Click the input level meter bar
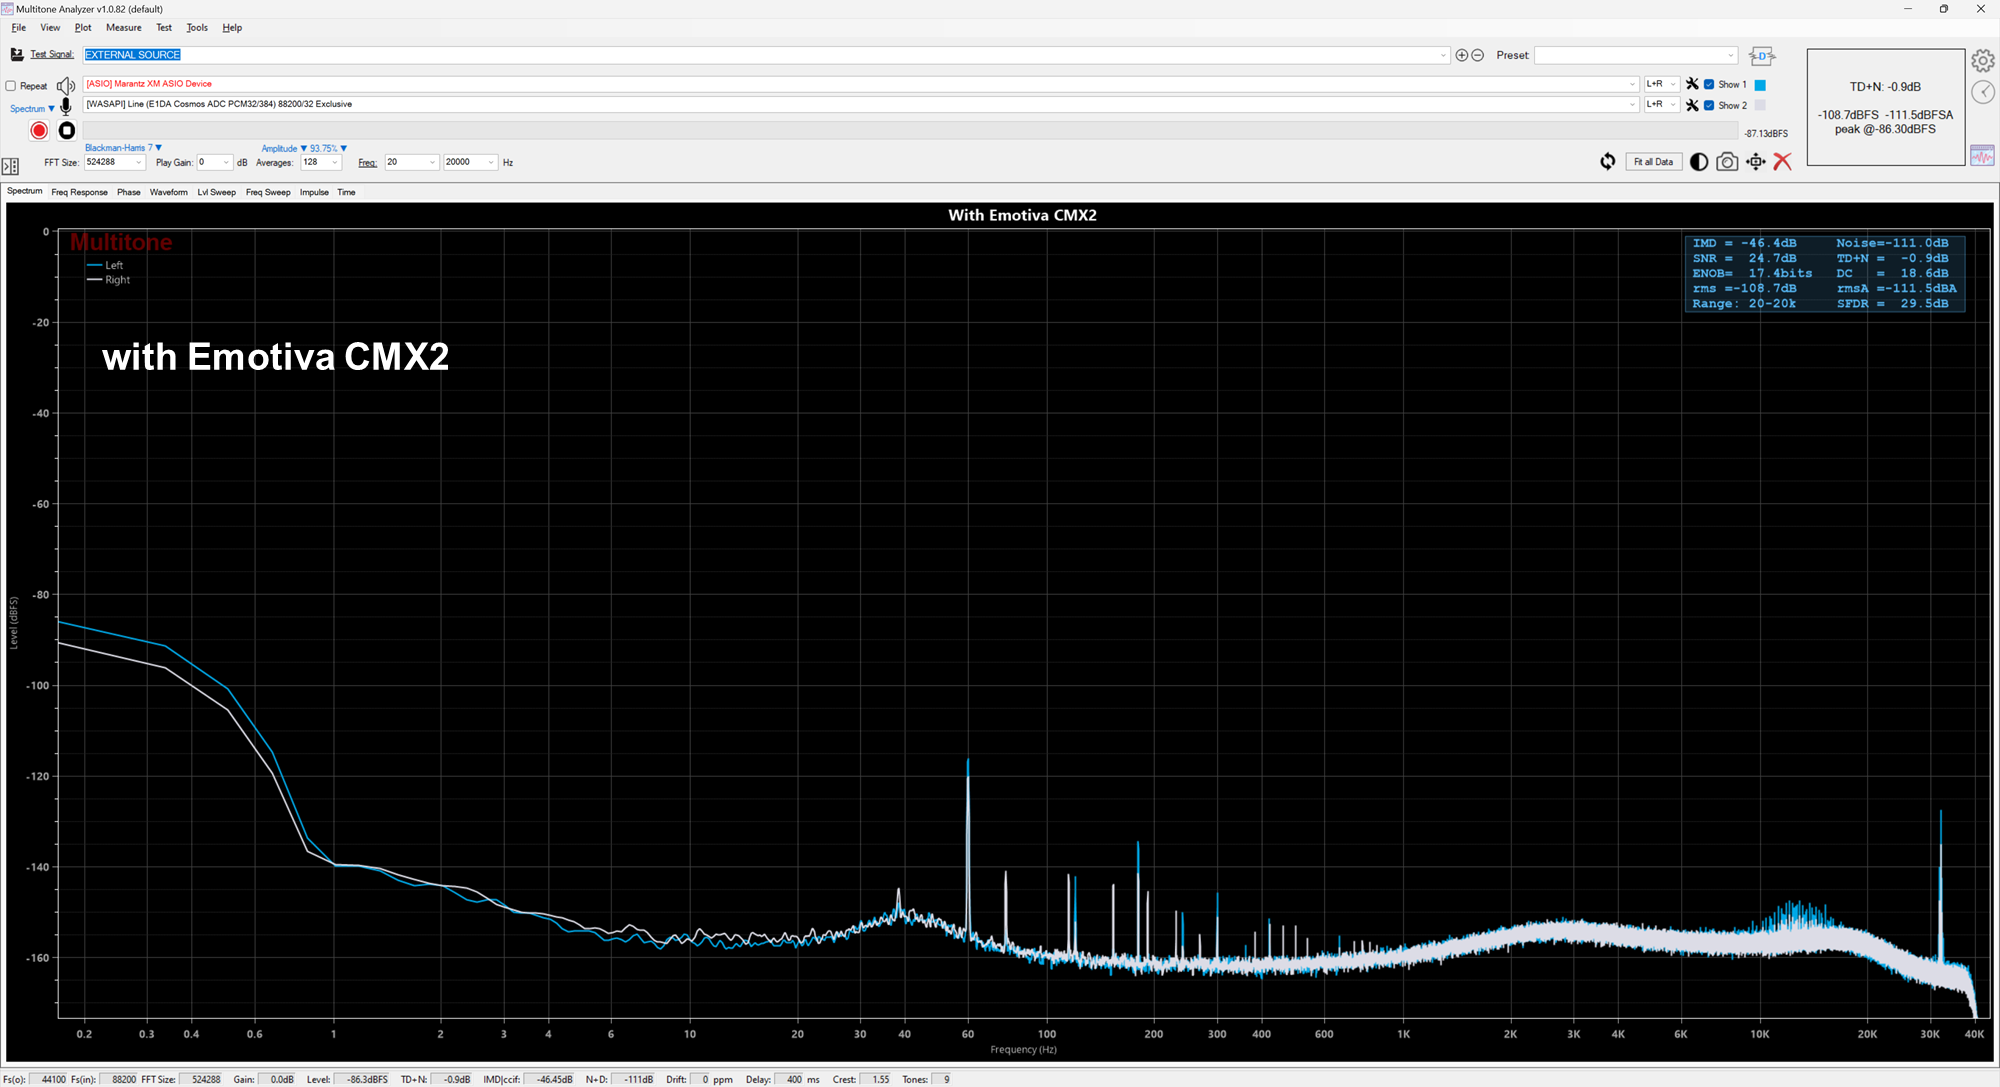This screenshot has width=2000, height=1087. tap(912, 131)
